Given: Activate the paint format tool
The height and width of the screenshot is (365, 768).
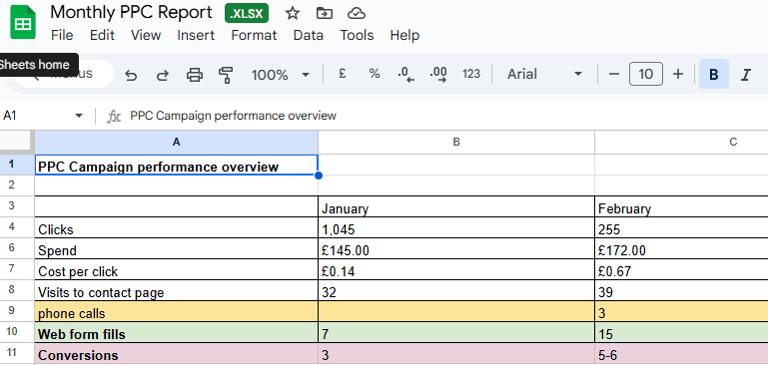Looking at the screenshot, I should [226, 75].
